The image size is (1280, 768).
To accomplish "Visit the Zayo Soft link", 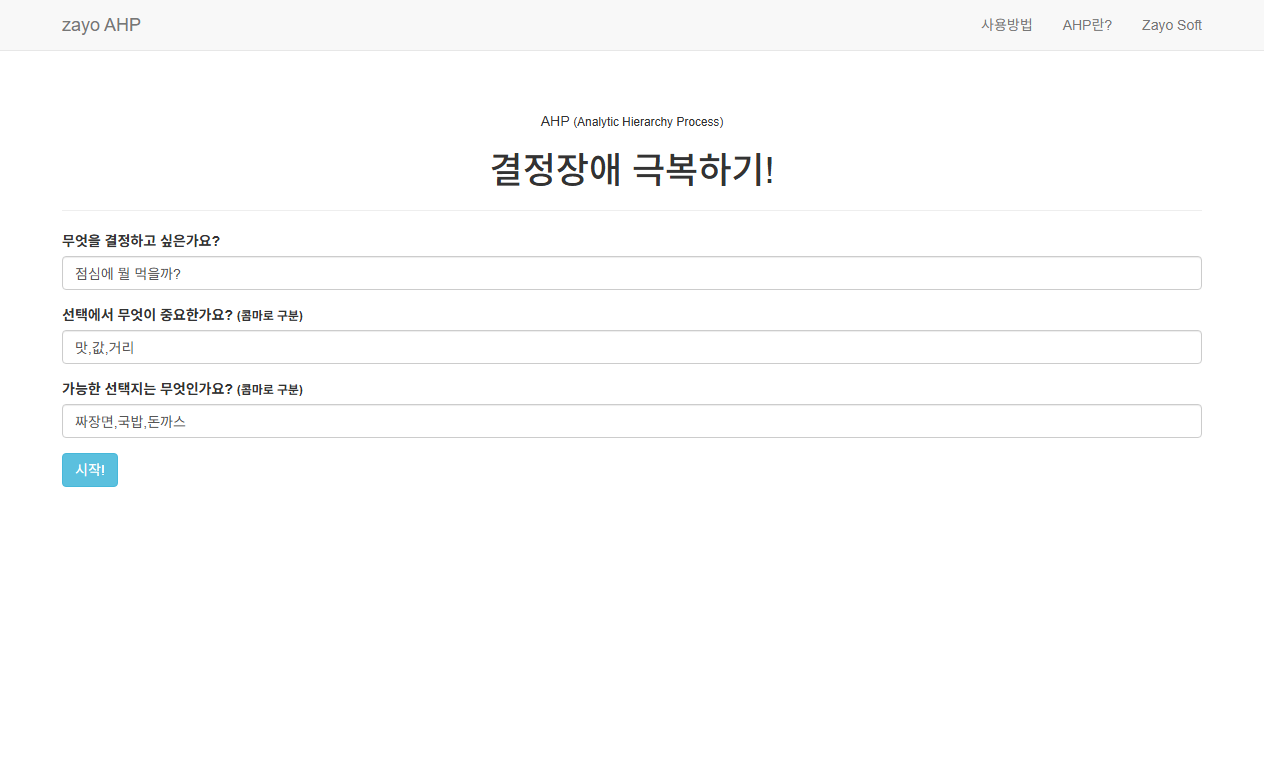I will tap(1171, 25).
